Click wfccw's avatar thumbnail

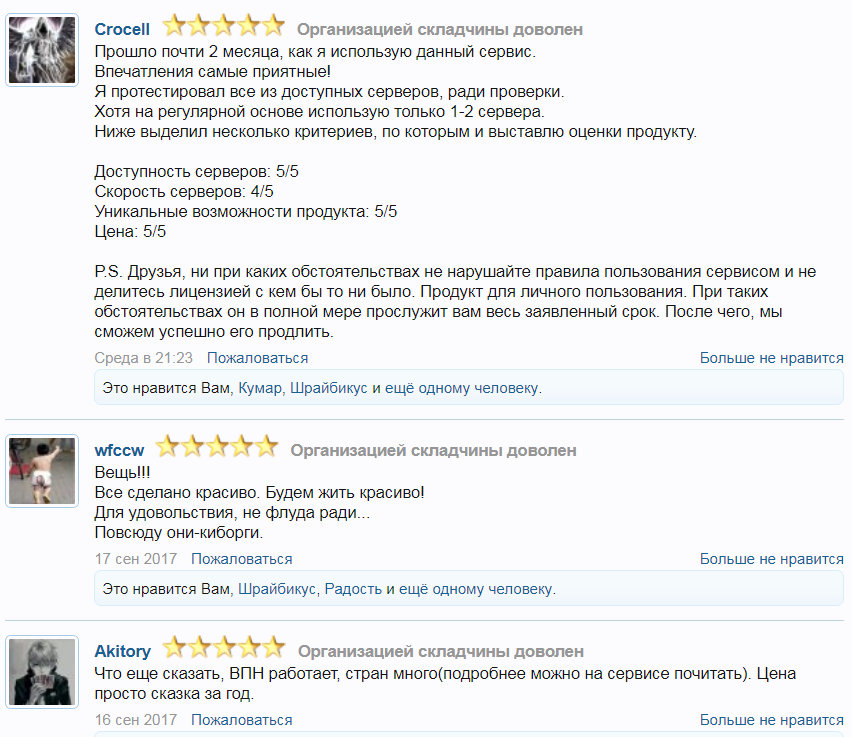click(42, 470)
